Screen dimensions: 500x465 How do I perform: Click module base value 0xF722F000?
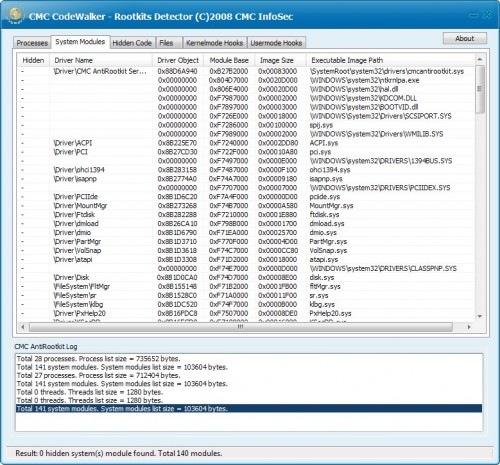click(229, 152)
